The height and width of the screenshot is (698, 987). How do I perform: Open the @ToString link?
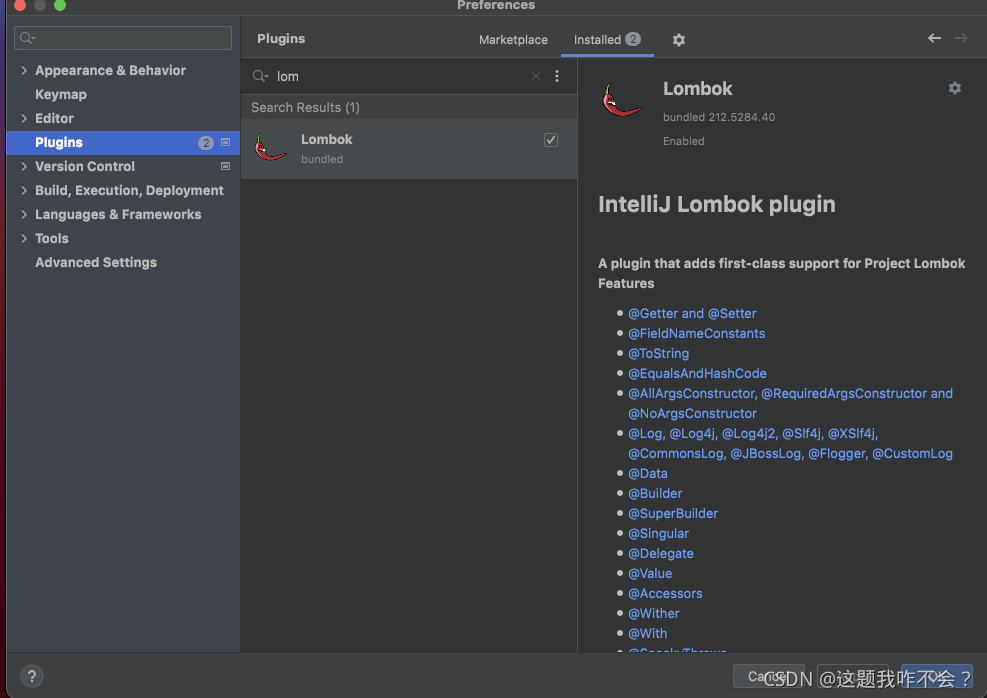pos(658,354)
